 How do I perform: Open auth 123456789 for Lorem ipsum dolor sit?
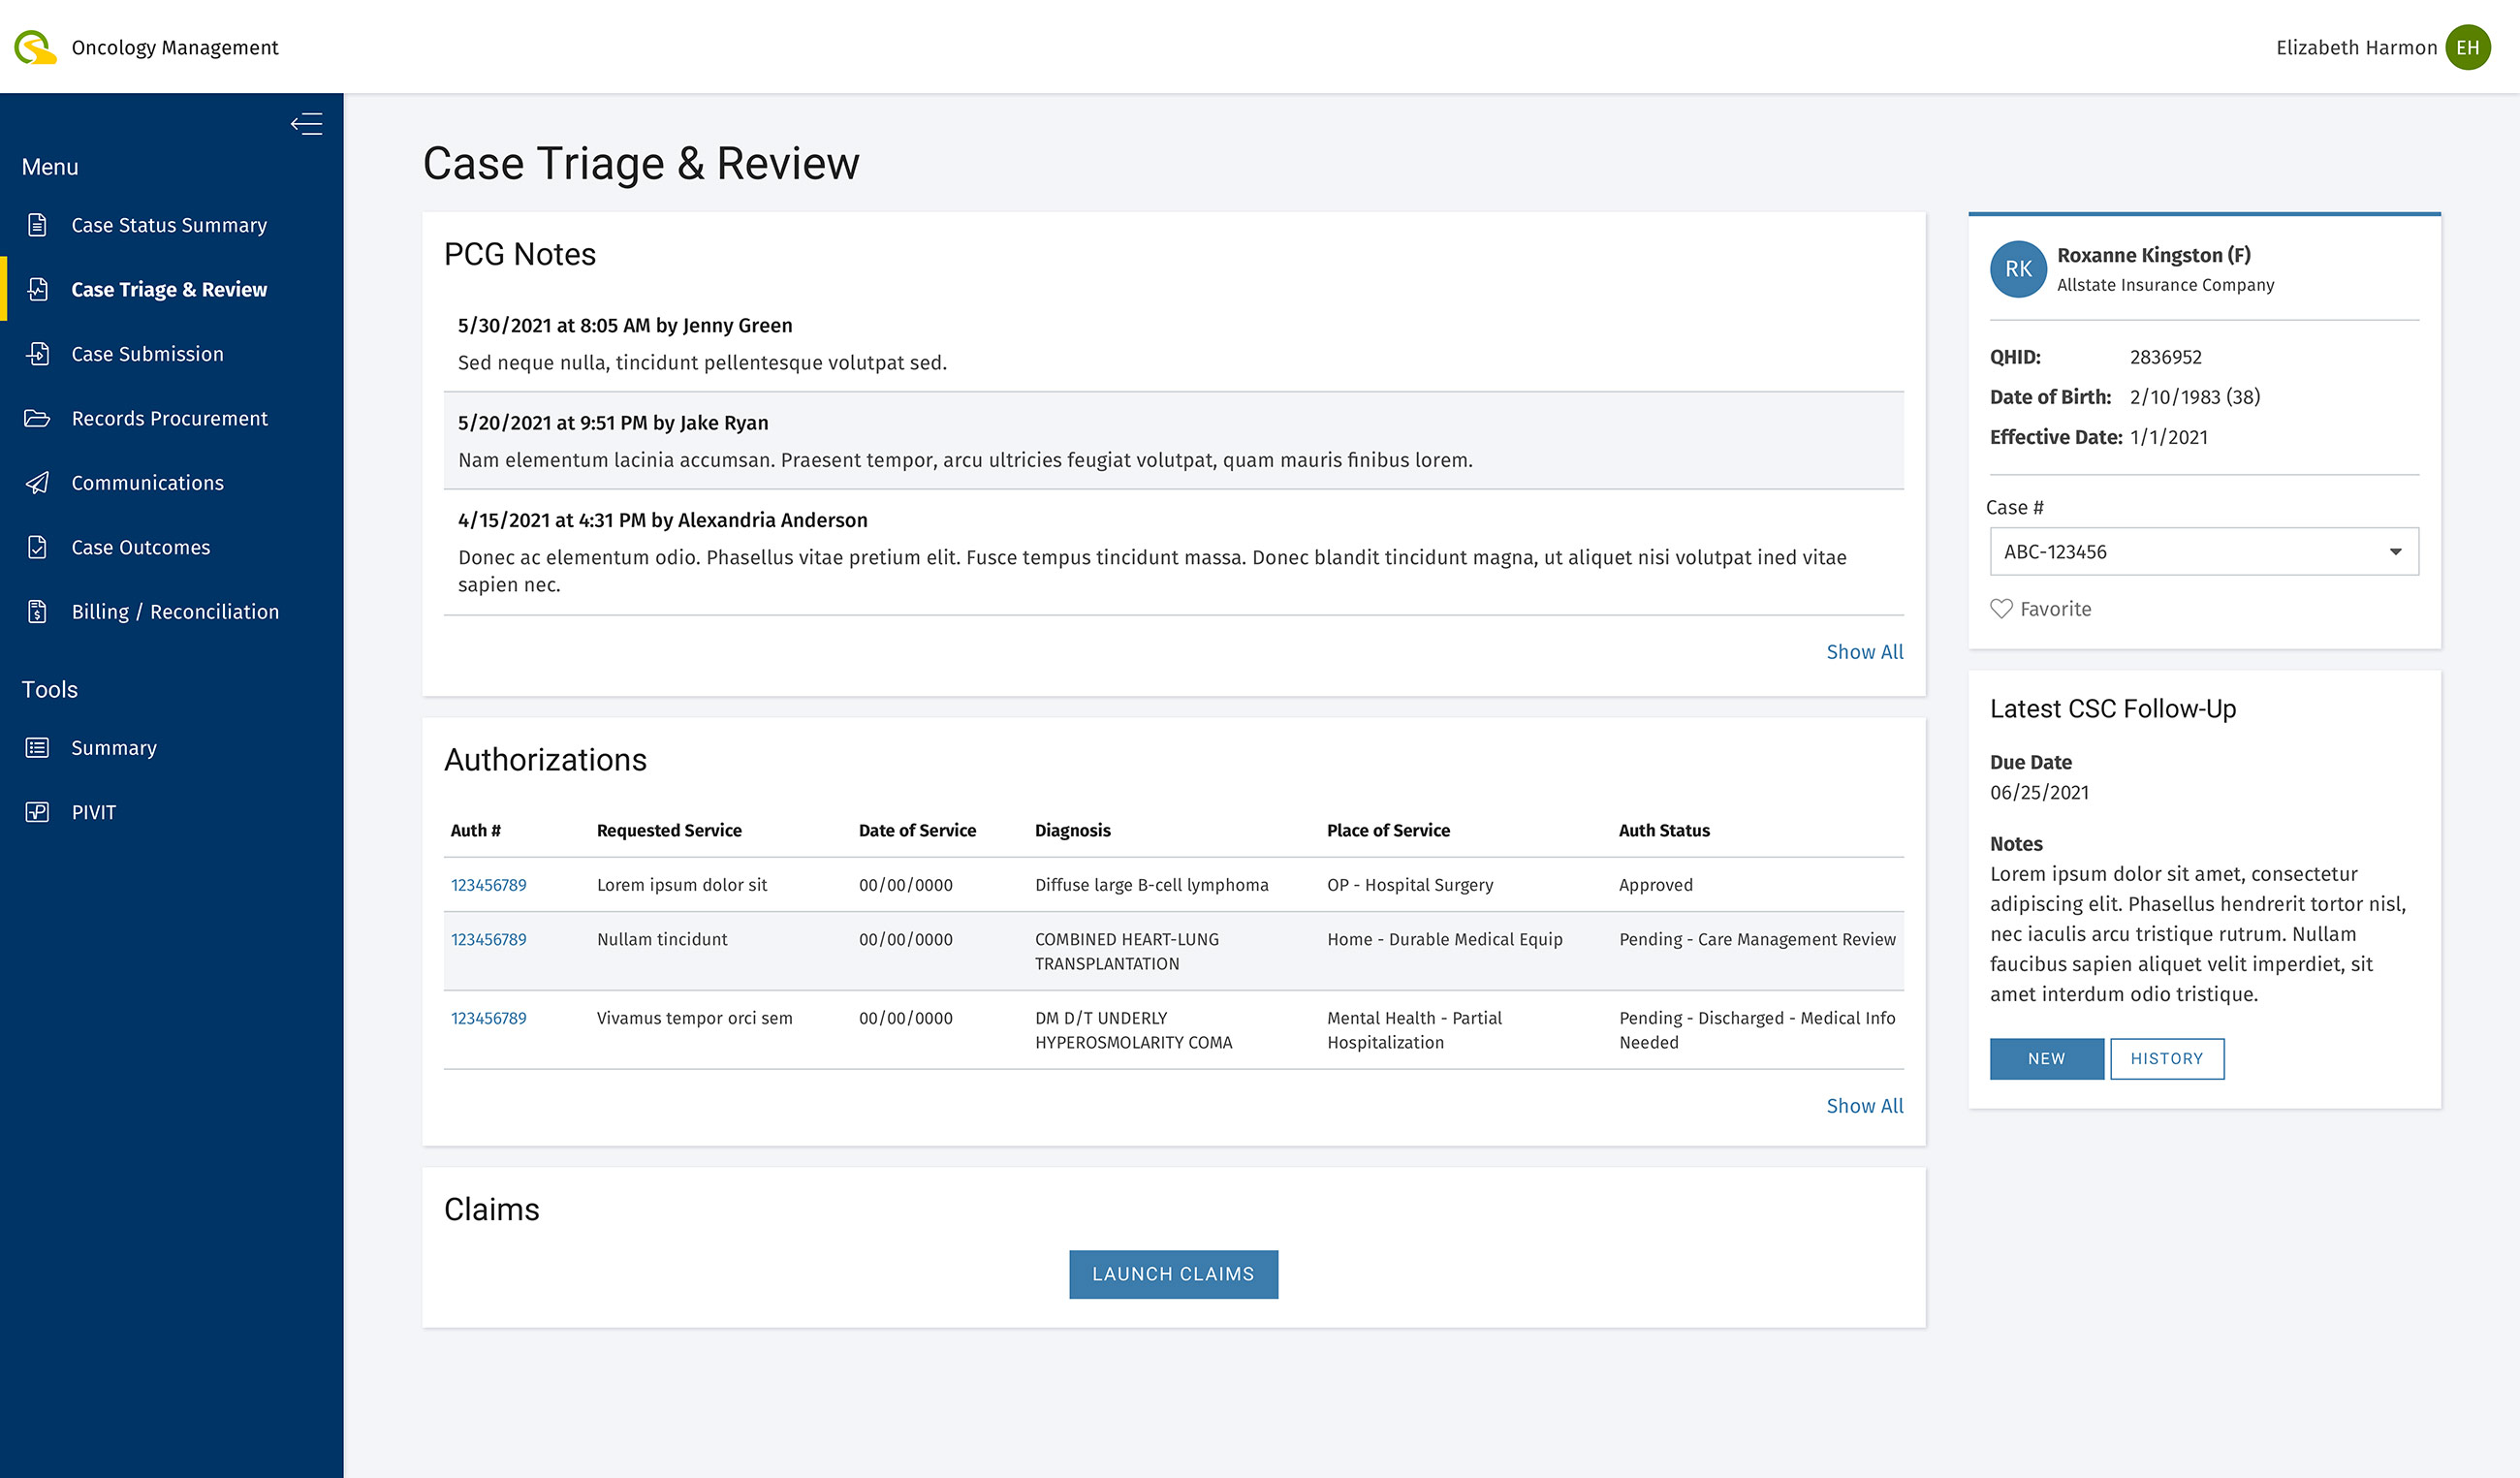click(x=488, y=885)
